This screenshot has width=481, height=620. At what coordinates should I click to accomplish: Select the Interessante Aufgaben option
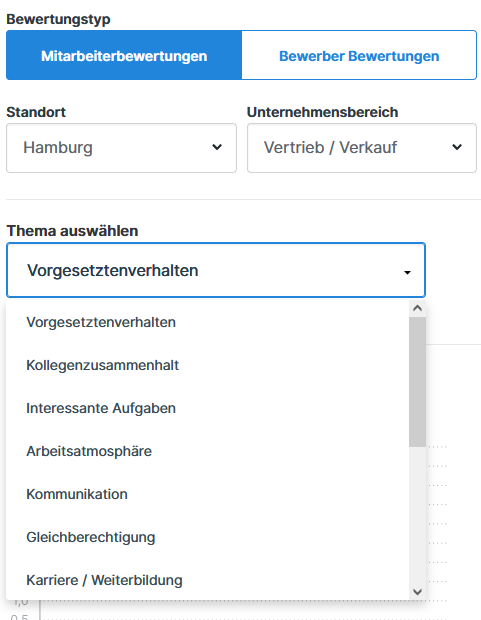(x=208, y=408)
